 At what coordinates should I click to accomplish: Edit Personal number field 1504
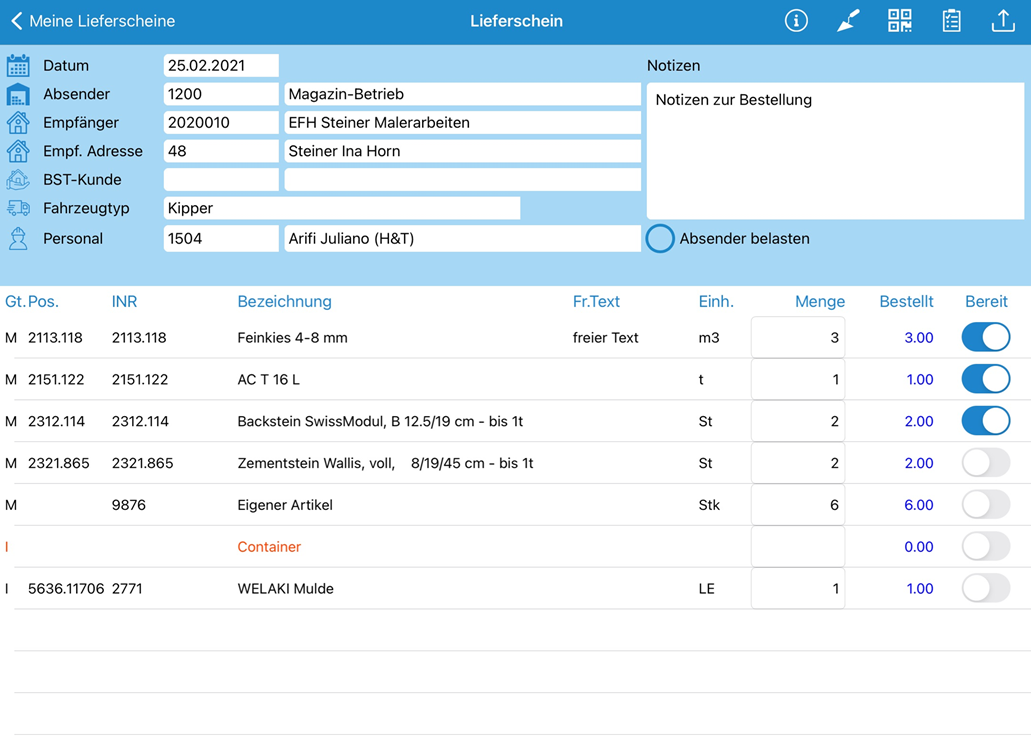coord(221,239)
